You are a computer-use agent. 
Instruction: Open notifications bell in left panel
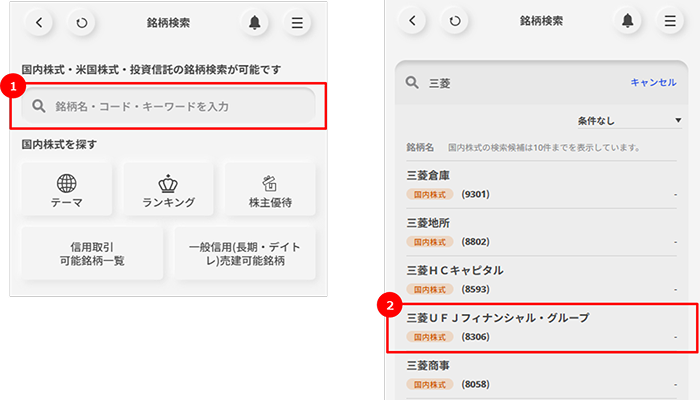tap(257, 22)
